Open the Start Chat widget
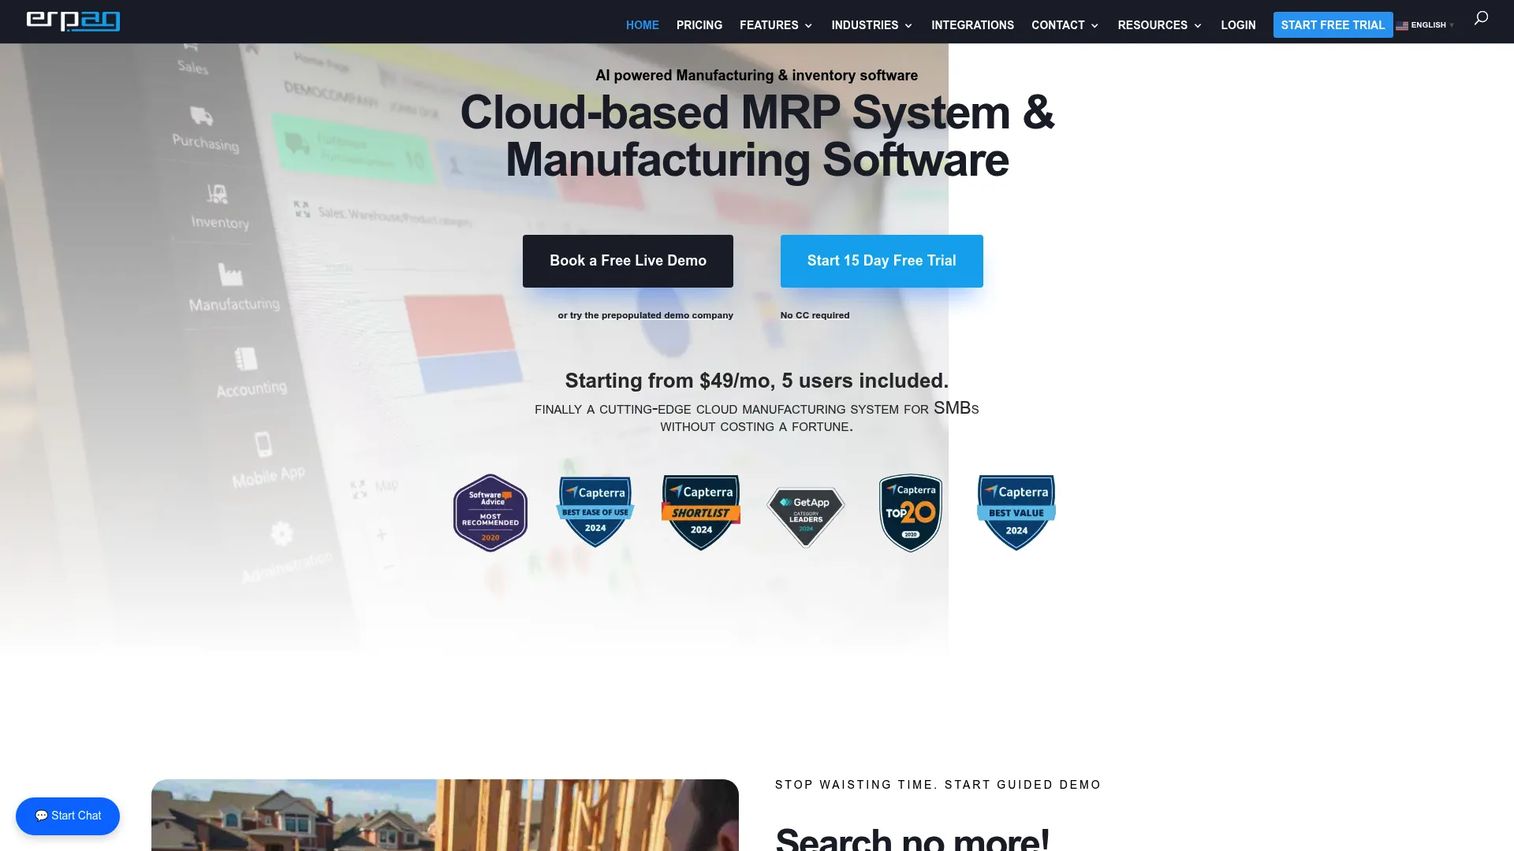The width and height of the screenshot is (1514, 851). click(x=68, y=816)
